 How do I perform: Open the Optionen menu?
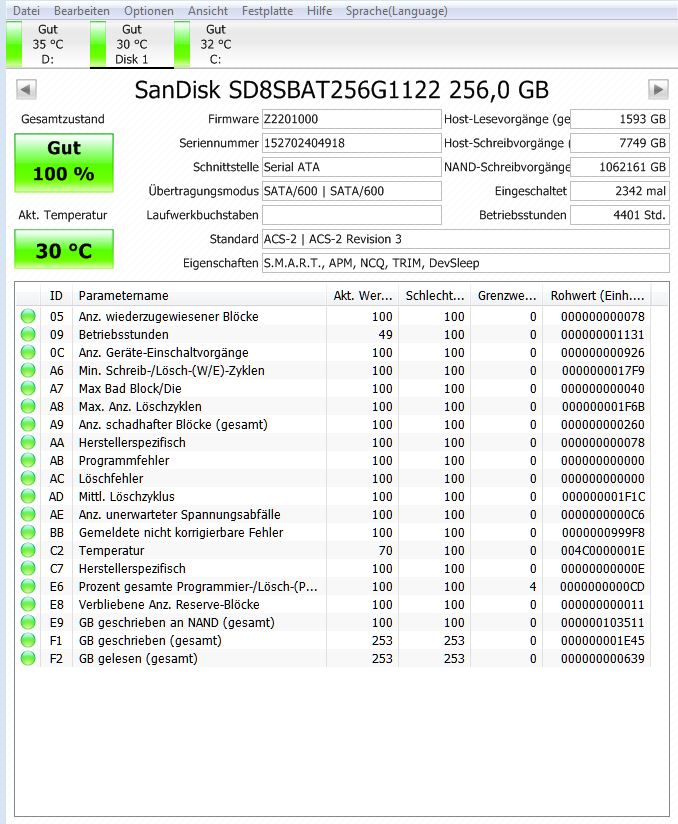tap(149, 11)
